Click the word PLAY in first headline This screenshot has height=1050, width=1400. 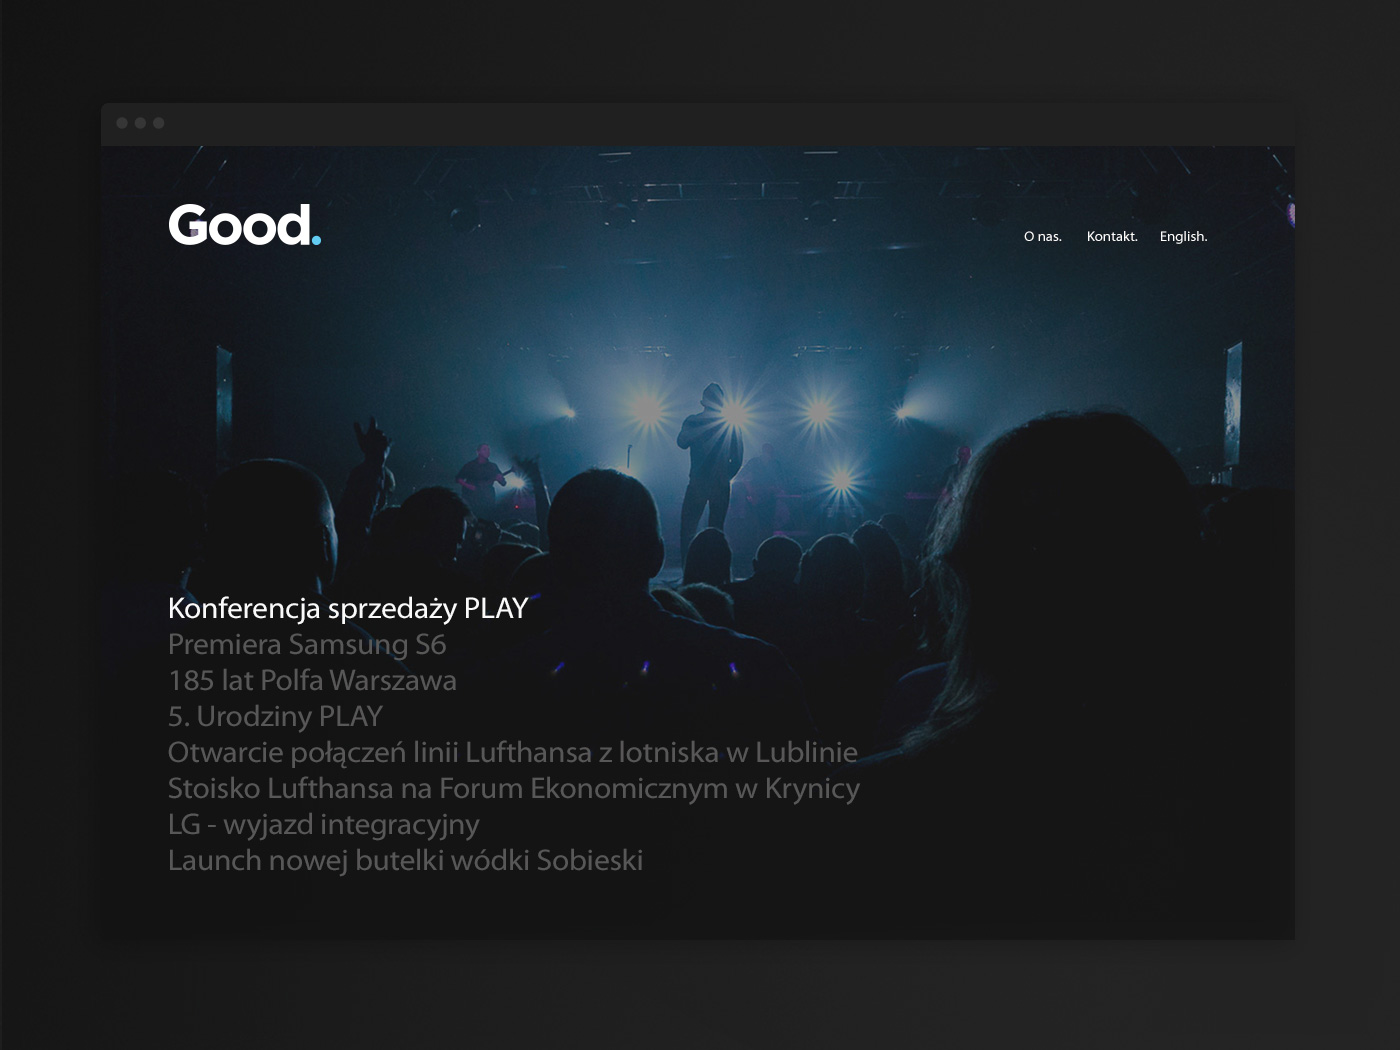[x=496, y=608]
